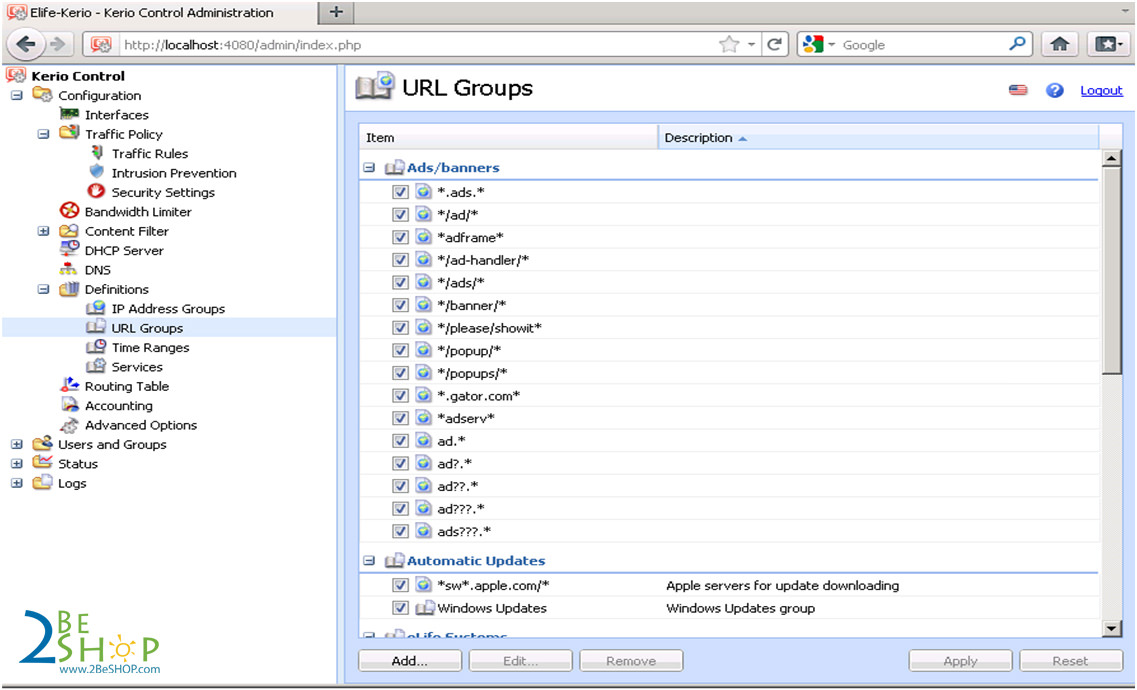Open a new browser tab

click(x=336, y=12)
